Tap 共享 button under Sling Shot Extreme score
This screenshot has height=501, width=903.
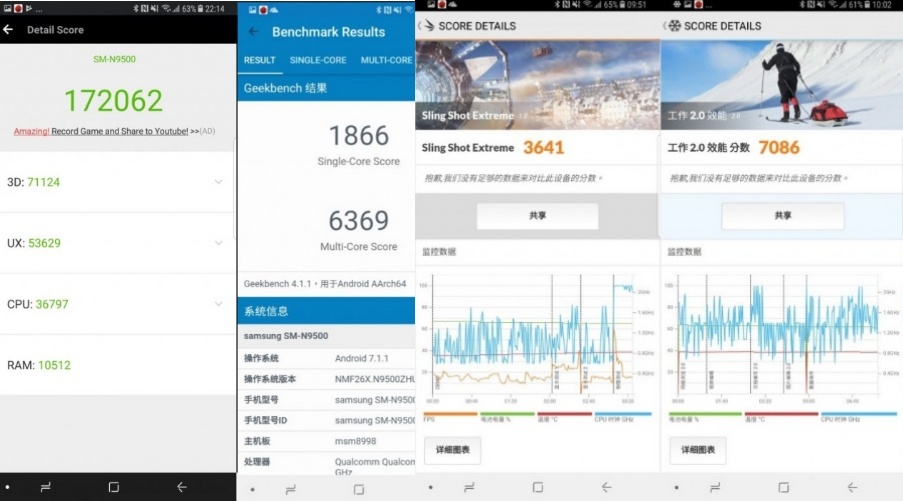(x=537, y=215)
